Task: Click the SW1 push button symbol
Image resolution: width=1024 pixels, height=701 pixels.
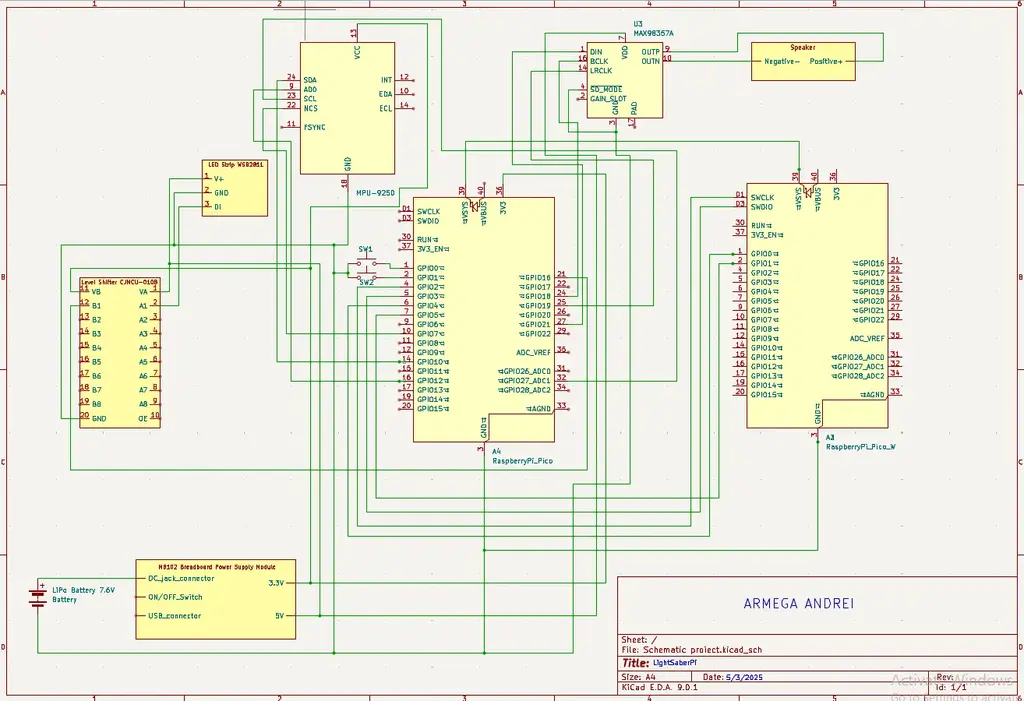Action: pyautogui.click(x=365, y=263)
